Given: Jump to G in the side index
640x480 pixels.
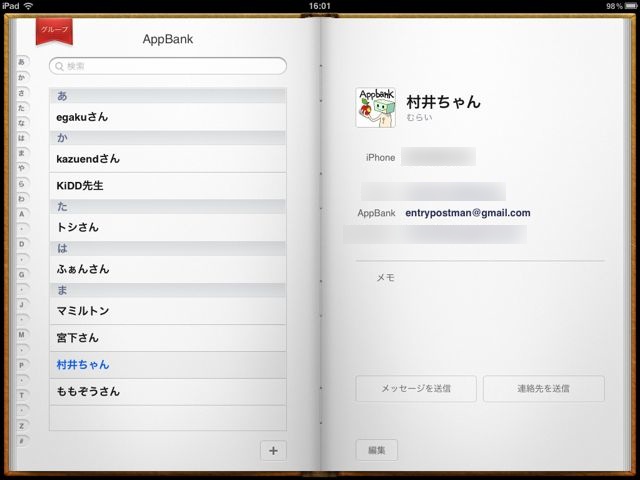Looking at the screenshot, I should click(22, 275).
